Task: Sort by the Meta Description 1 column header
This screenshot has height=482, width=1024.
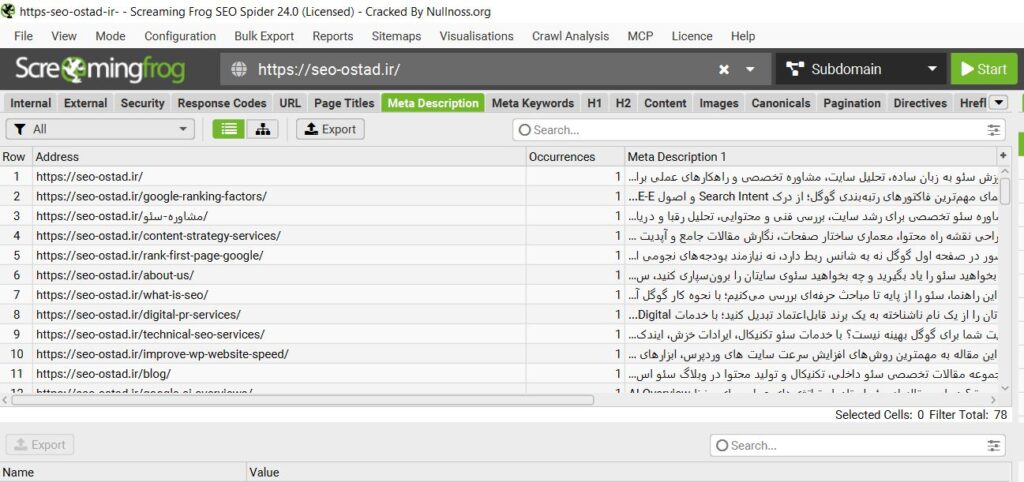Action: 810,157
